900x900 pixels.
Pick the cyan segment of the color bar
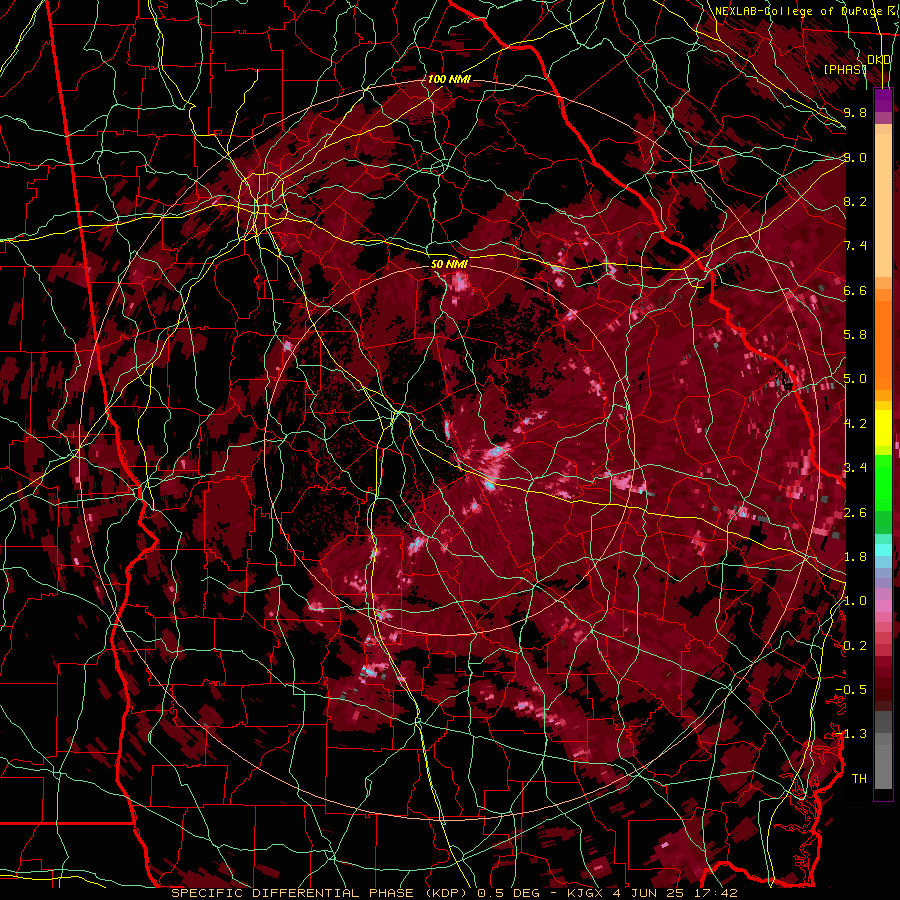click(x=883, y=550)
